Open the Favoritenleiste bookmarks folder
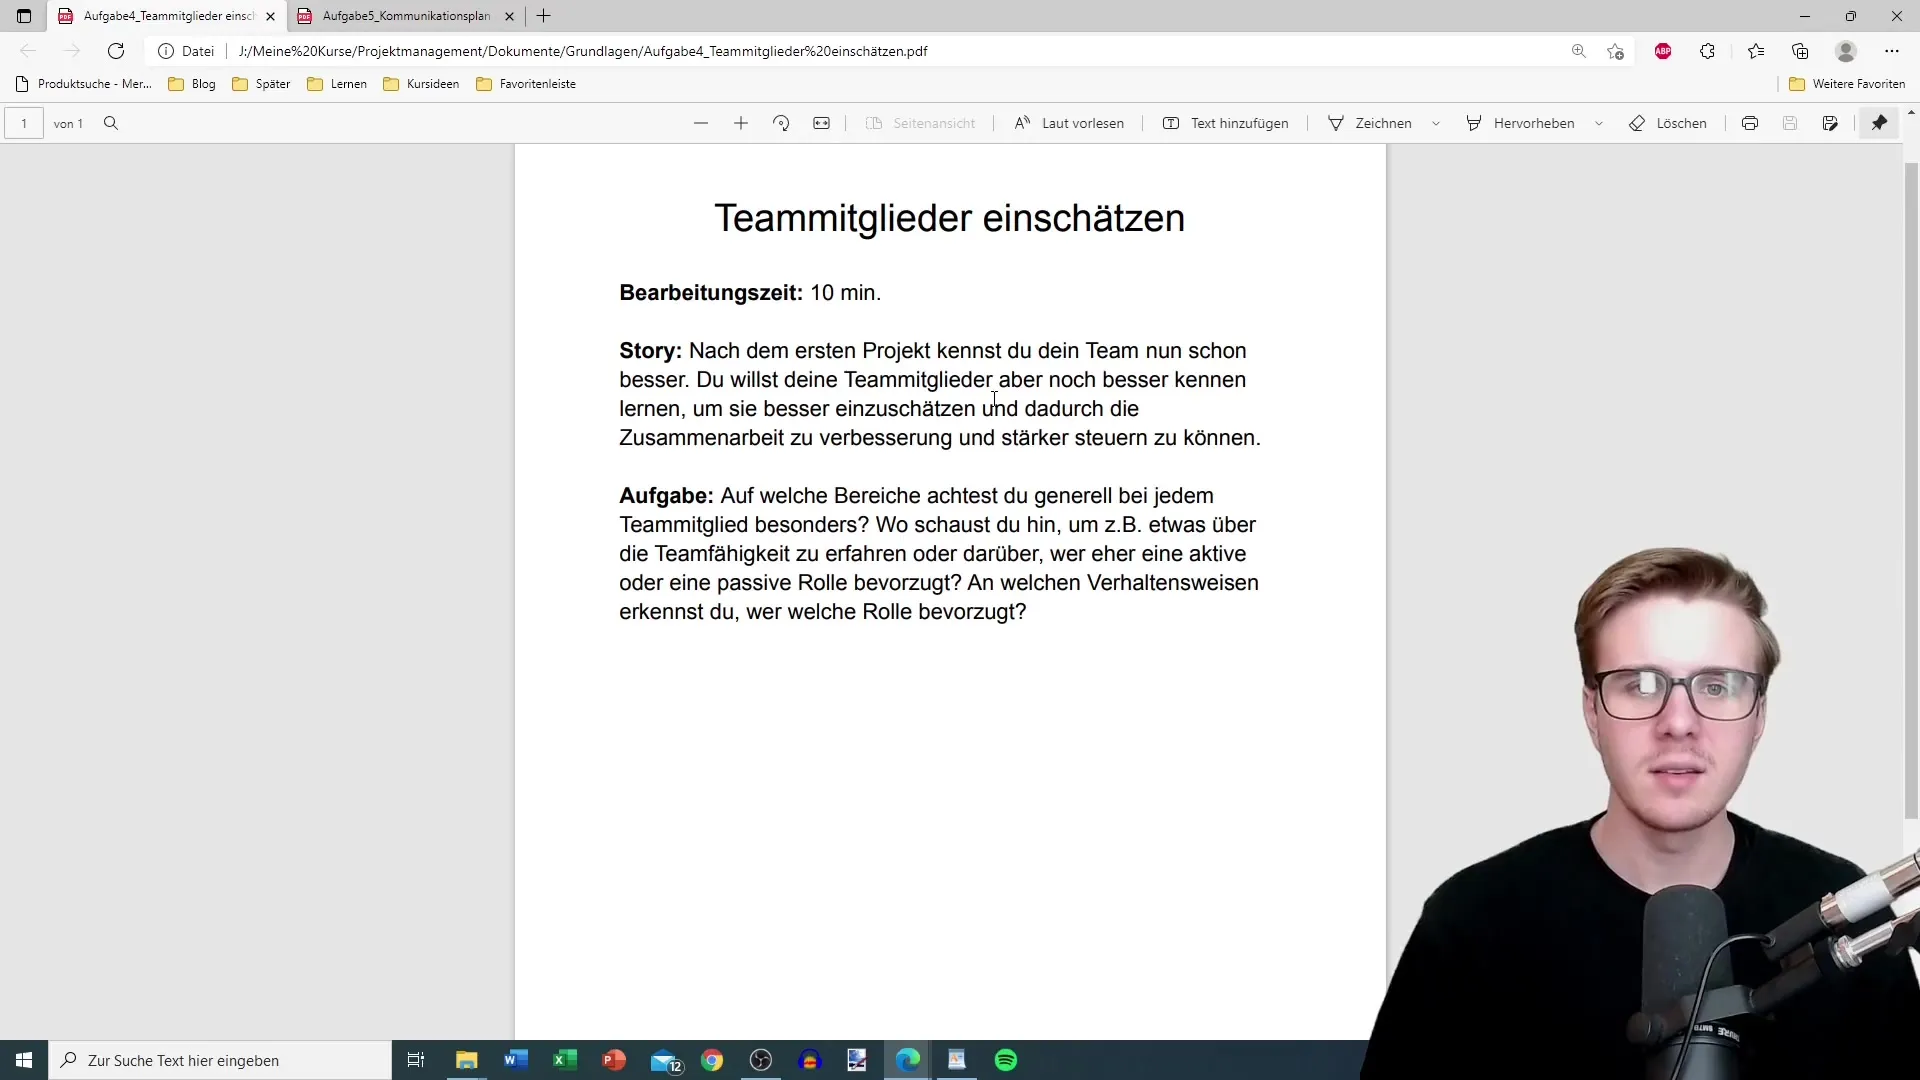This screenshot has width=1920, height=1080. click(526, 84)
